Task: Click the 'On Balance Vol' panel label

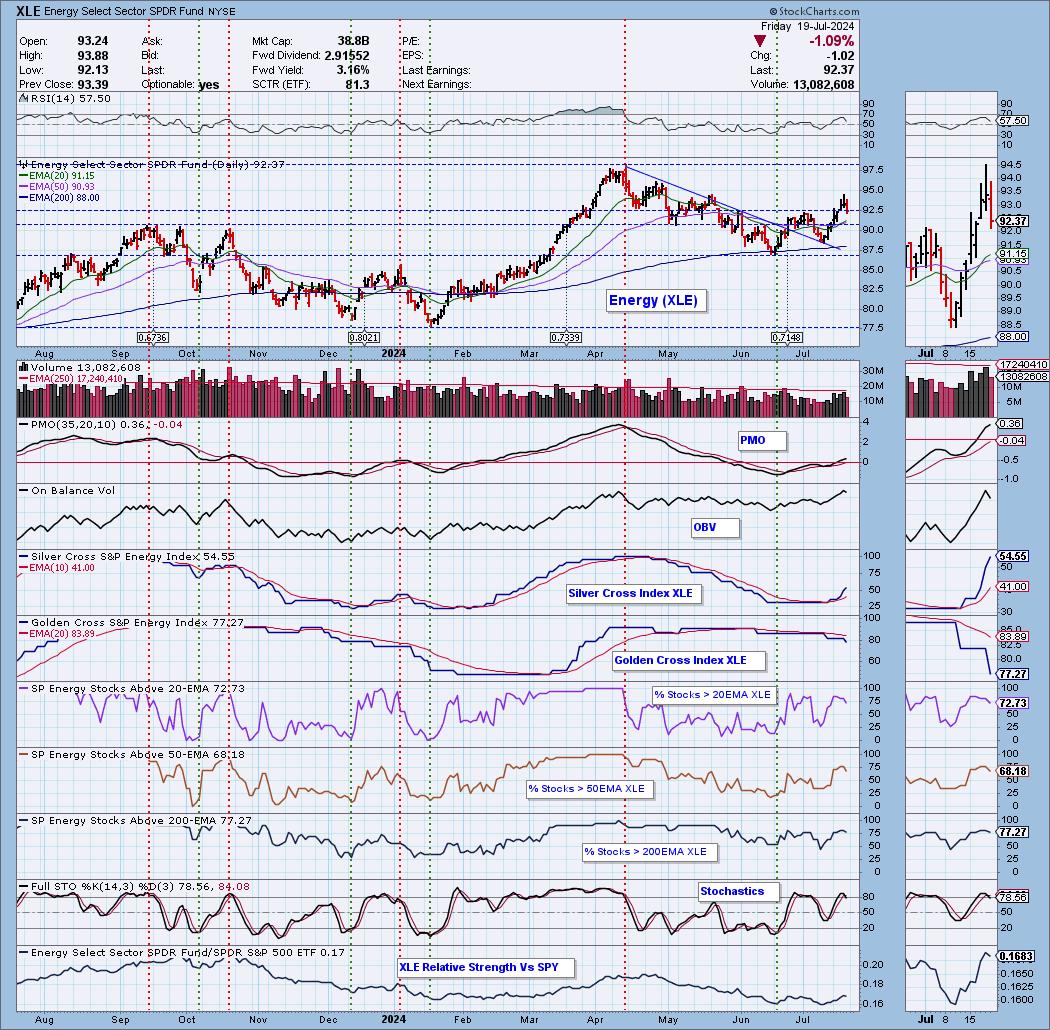Action: point(67,490)
